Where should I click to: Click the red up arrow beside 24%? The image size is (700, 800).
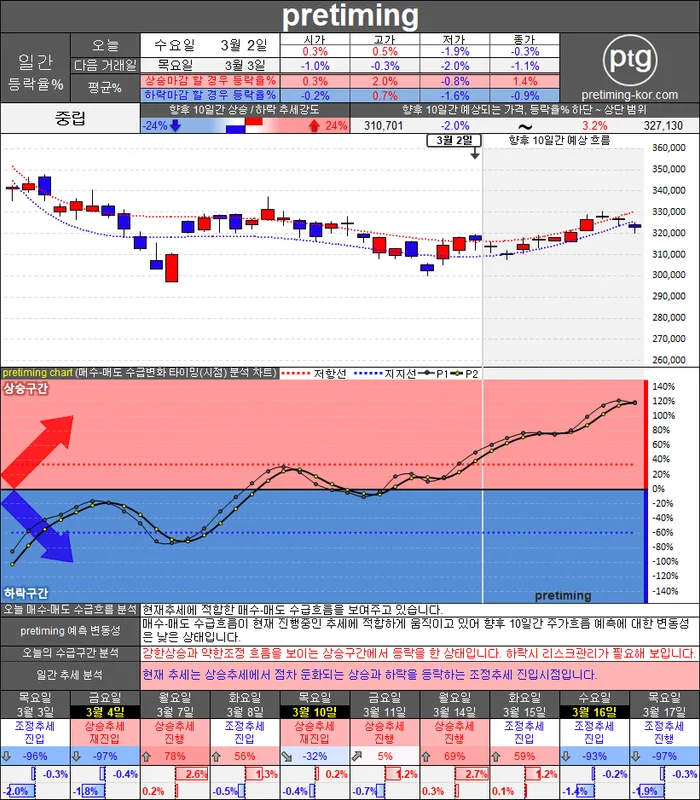(x=314, y=126)
